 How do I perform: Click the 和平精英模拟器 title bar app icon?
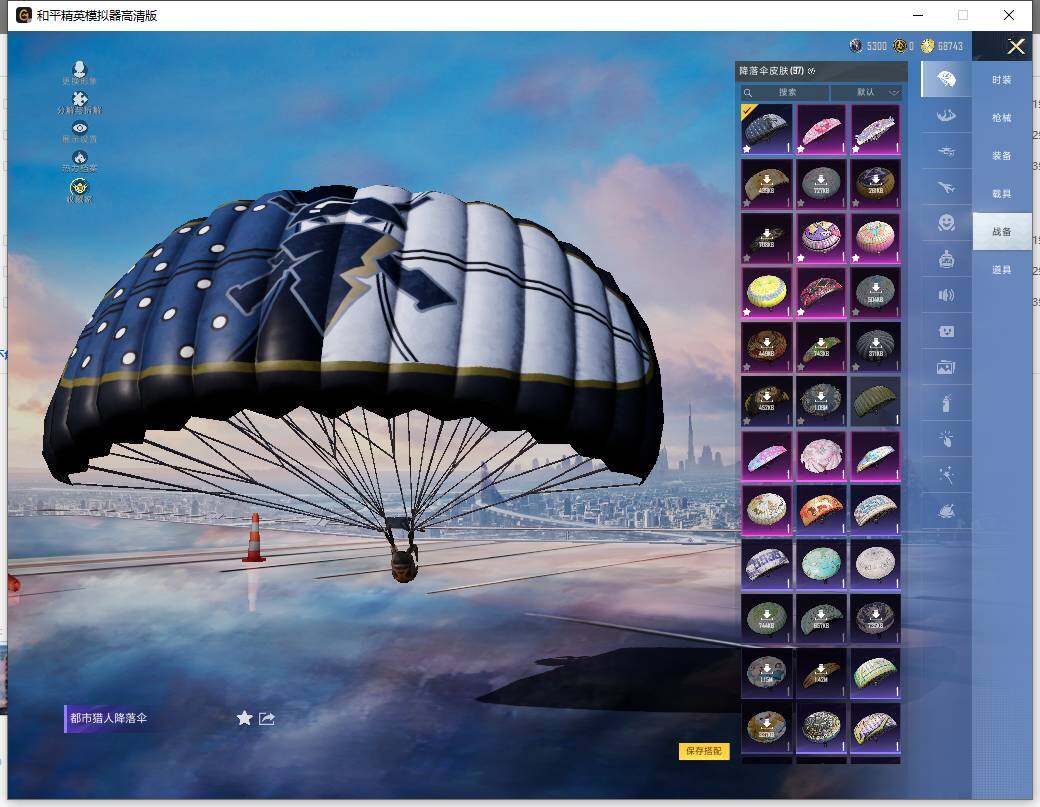24,15
